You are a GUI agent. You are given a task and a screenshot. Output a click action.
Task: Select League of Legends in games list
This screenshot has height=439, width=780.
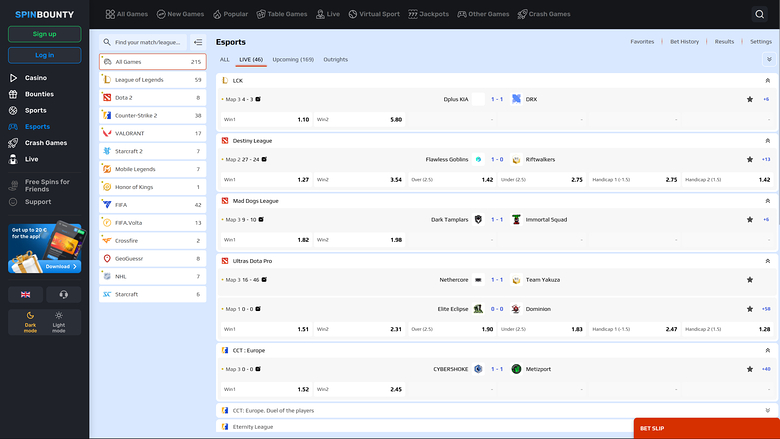pyautogui.click(x=153, y=80)
